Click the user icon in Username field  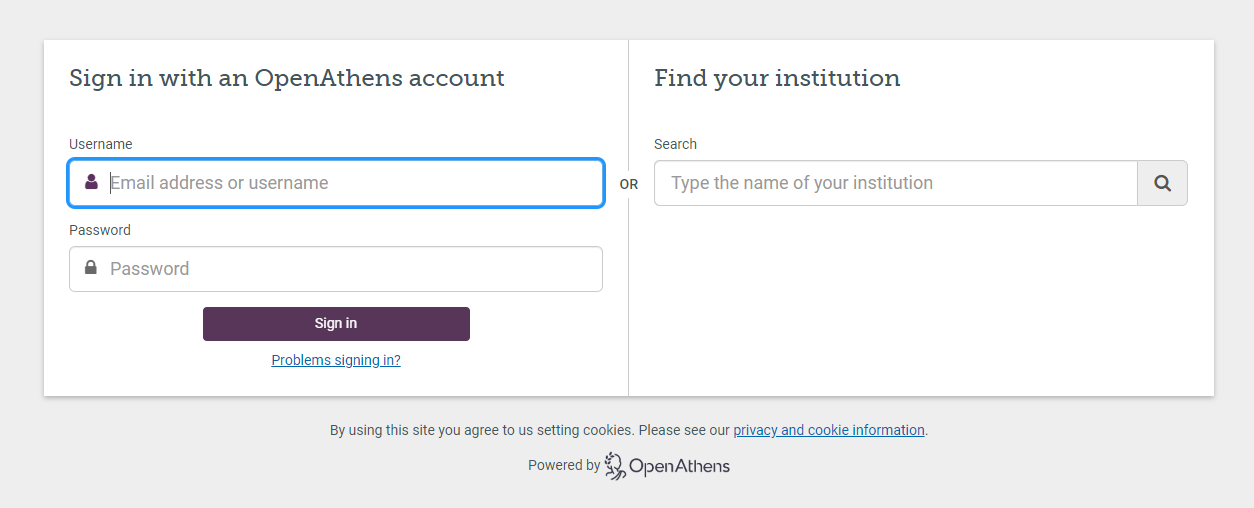[91, 182]
